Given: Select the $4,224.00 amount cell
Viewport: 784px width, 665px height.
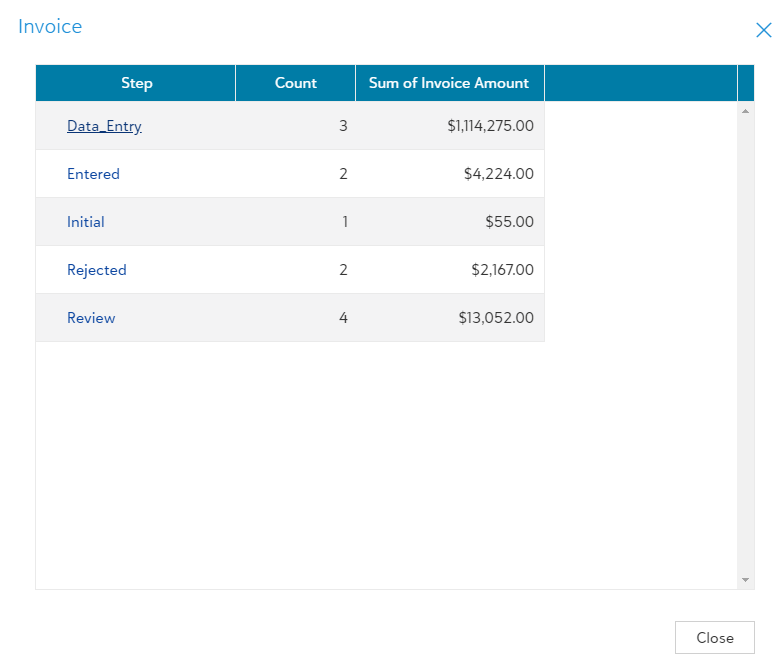Looking at the screenshot, I should coord(498,174).
